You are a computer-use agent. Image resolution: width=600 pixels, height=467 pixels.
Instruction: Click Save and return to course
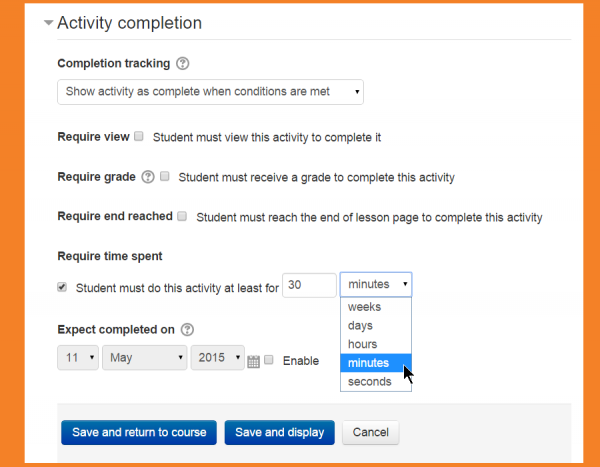139,432
